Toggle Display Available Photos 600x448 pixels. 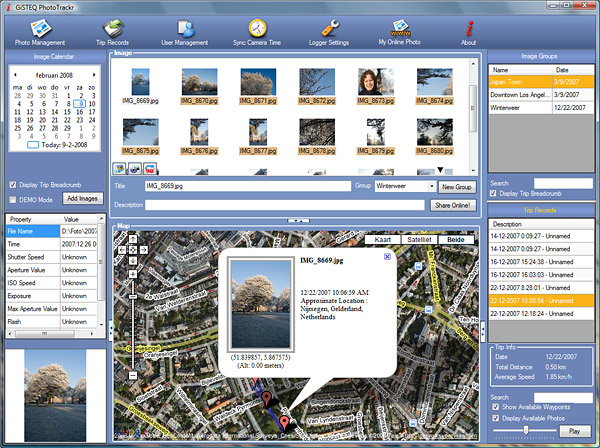[x=496, y=418]
